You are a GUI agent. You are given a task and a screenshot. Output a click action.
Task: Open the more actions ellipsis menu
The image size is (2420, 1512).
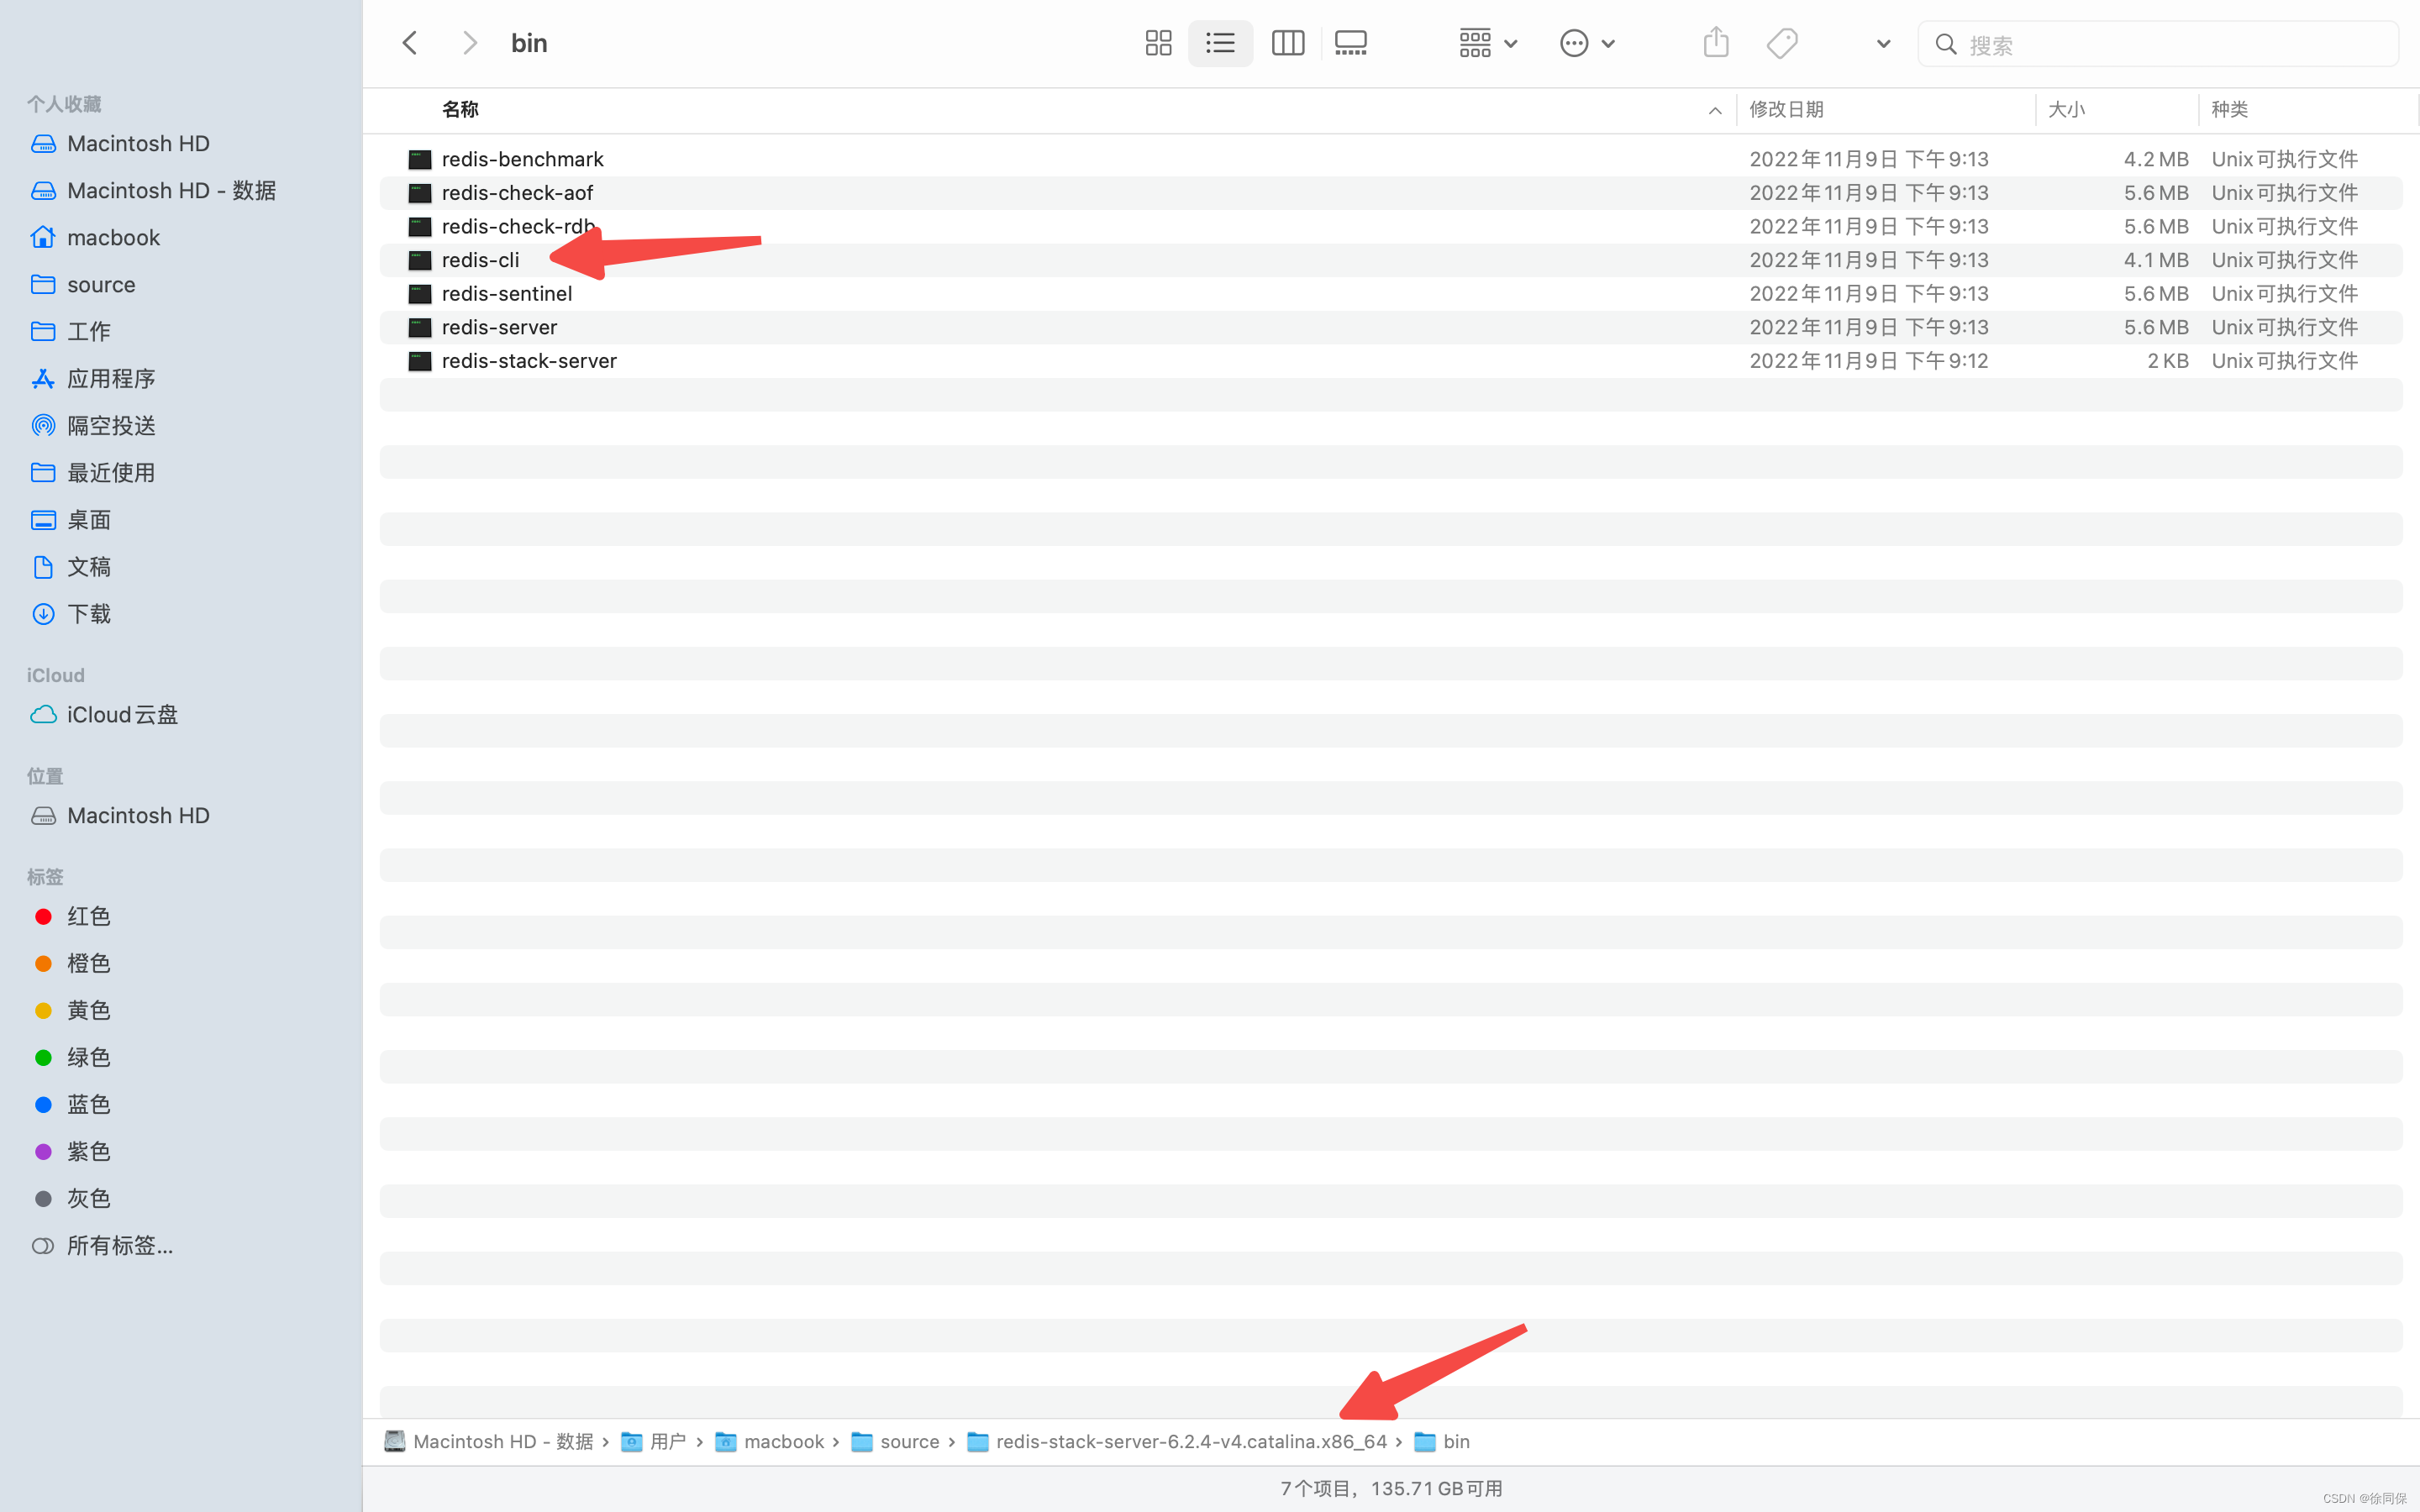pyautogui.click(x=1586, y=42)
